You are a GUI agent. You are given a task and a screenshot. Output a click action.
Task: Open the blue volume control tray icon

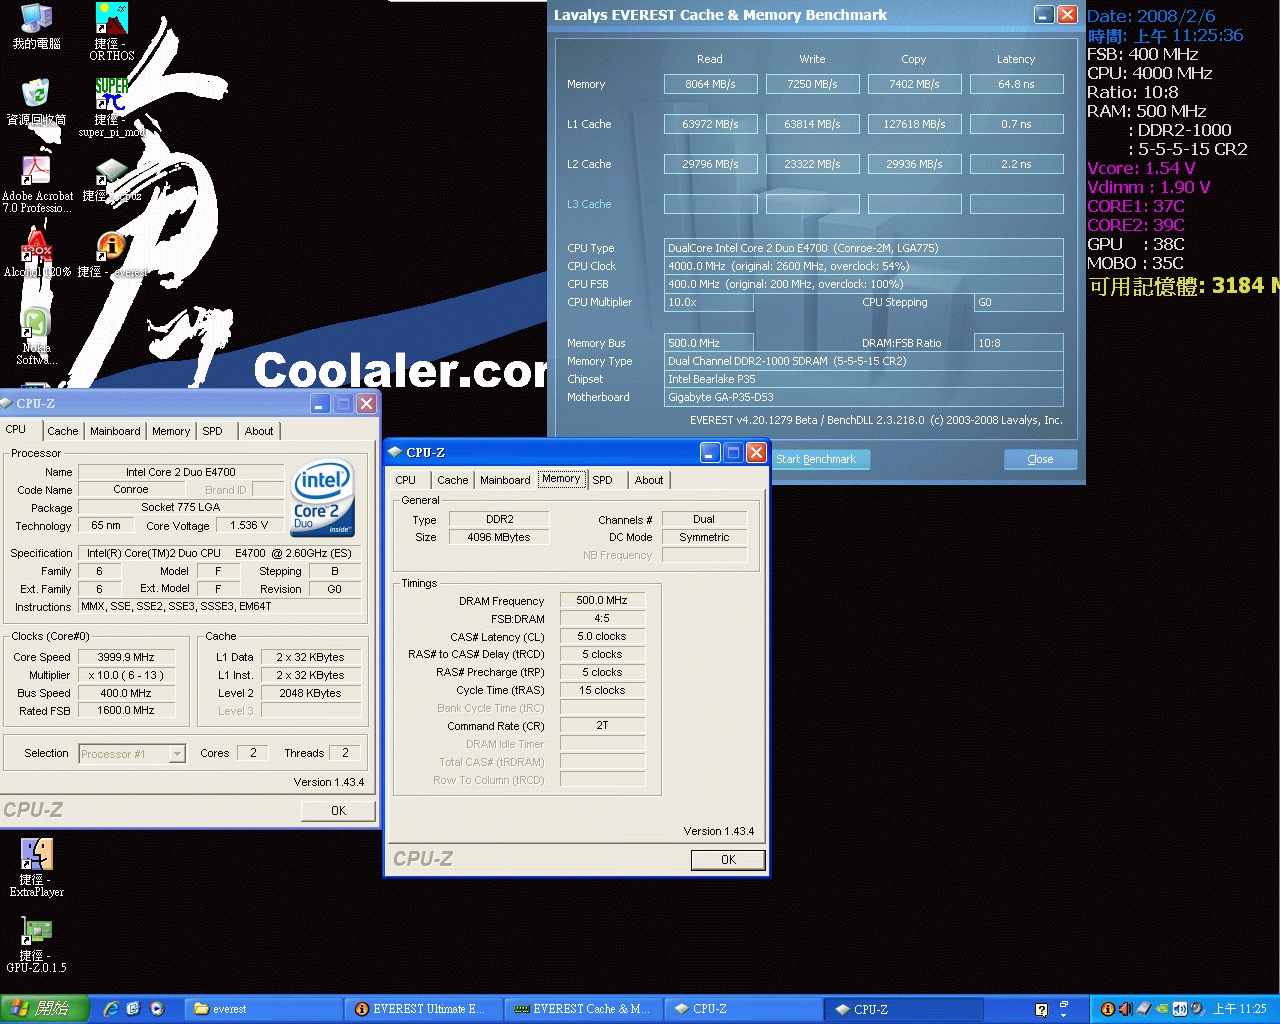(1179, 1009)
